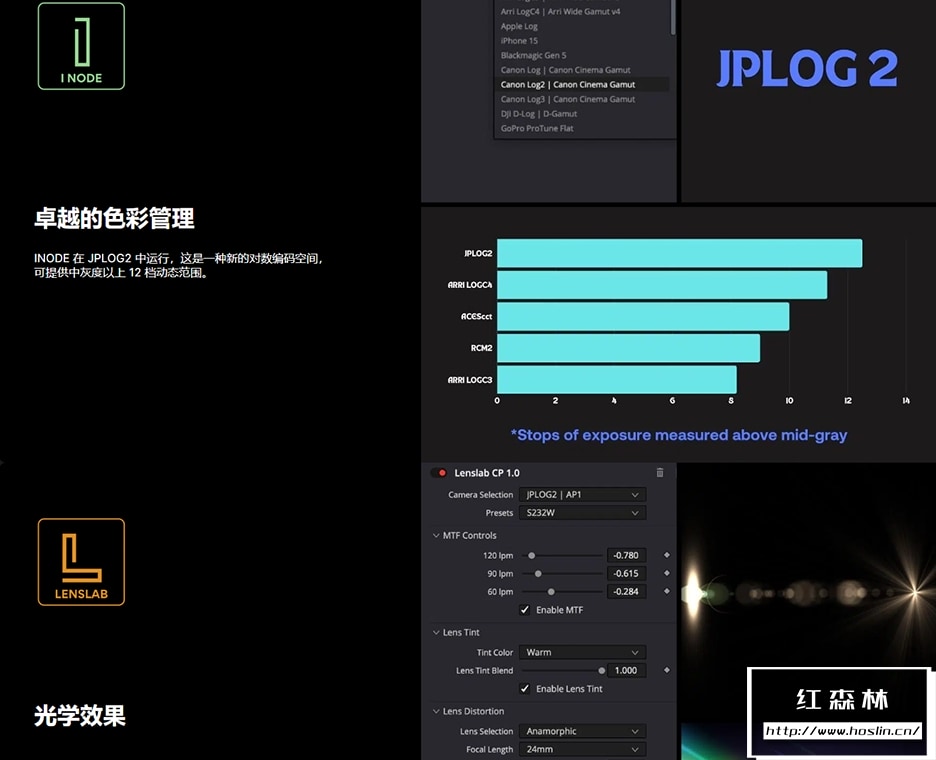
Task: Select DJI D-Log | D-Gamut option
Action: tap(538, 113)
